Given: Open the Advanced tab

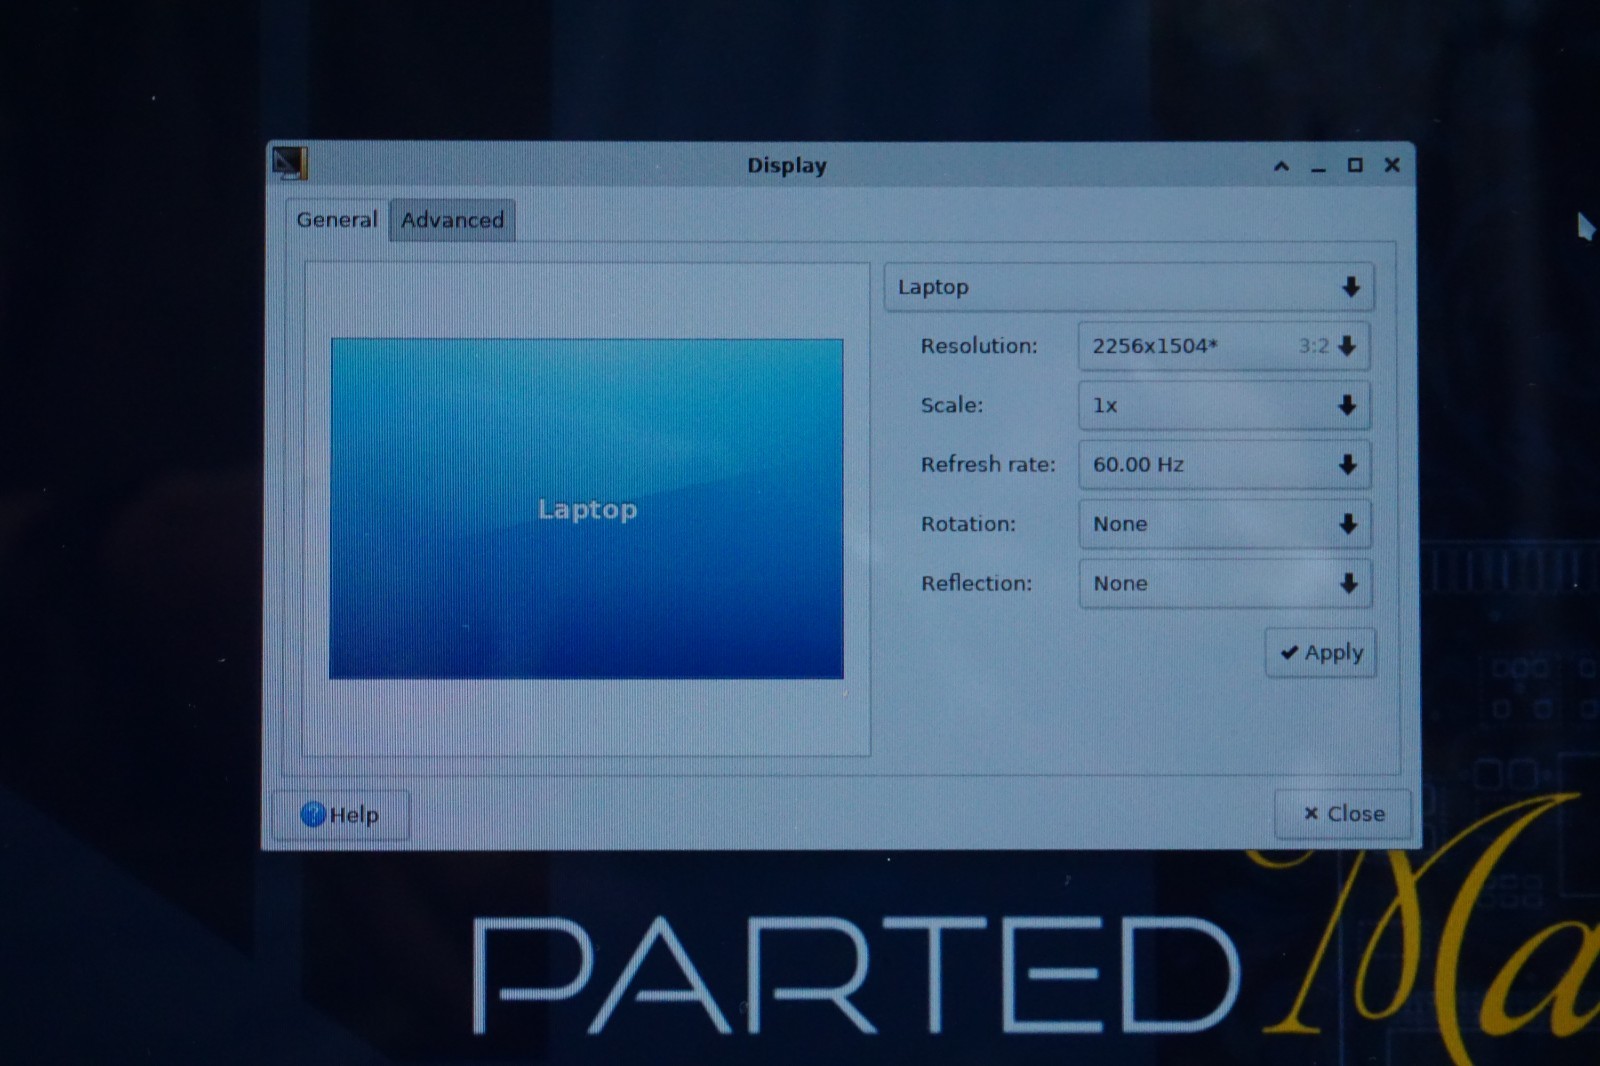Looking at the screenshot, I should click(452, 220).
